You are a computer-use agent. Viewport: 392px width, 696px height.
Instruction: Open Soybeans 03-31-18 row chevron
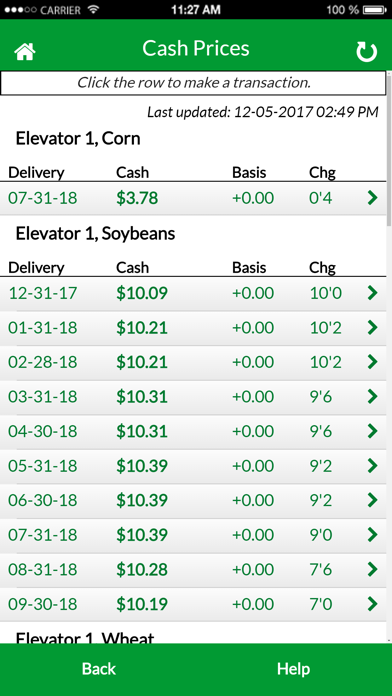click(x=372, y=396)
